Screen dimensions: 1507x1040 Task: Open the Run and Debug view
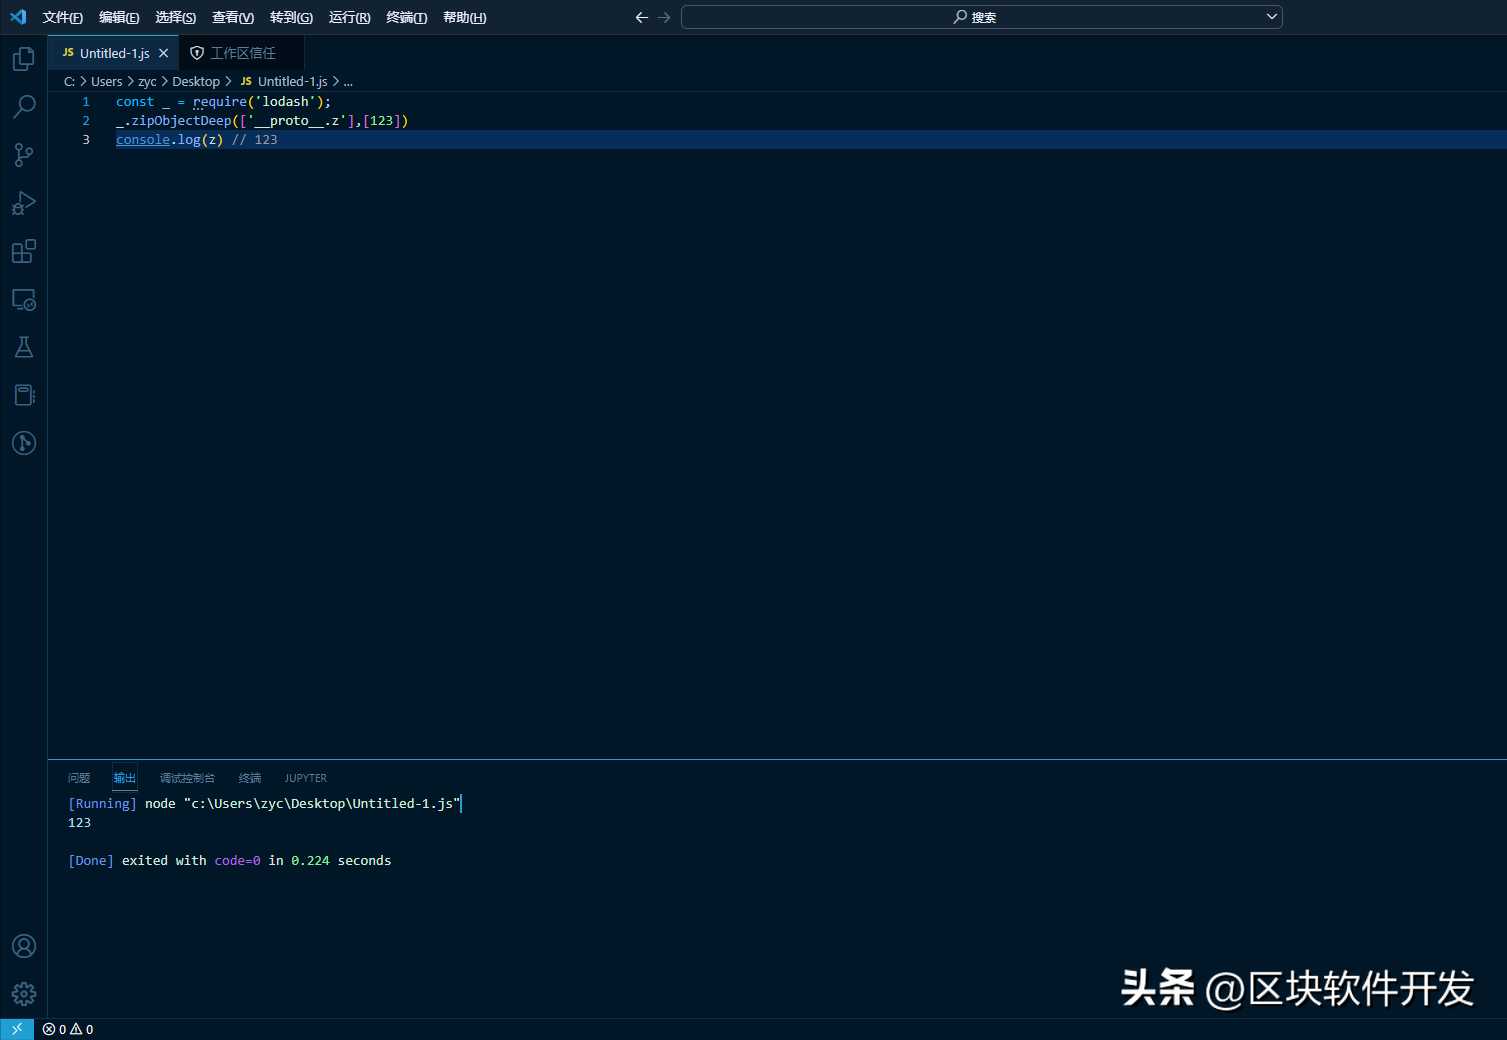pos(24,203)
